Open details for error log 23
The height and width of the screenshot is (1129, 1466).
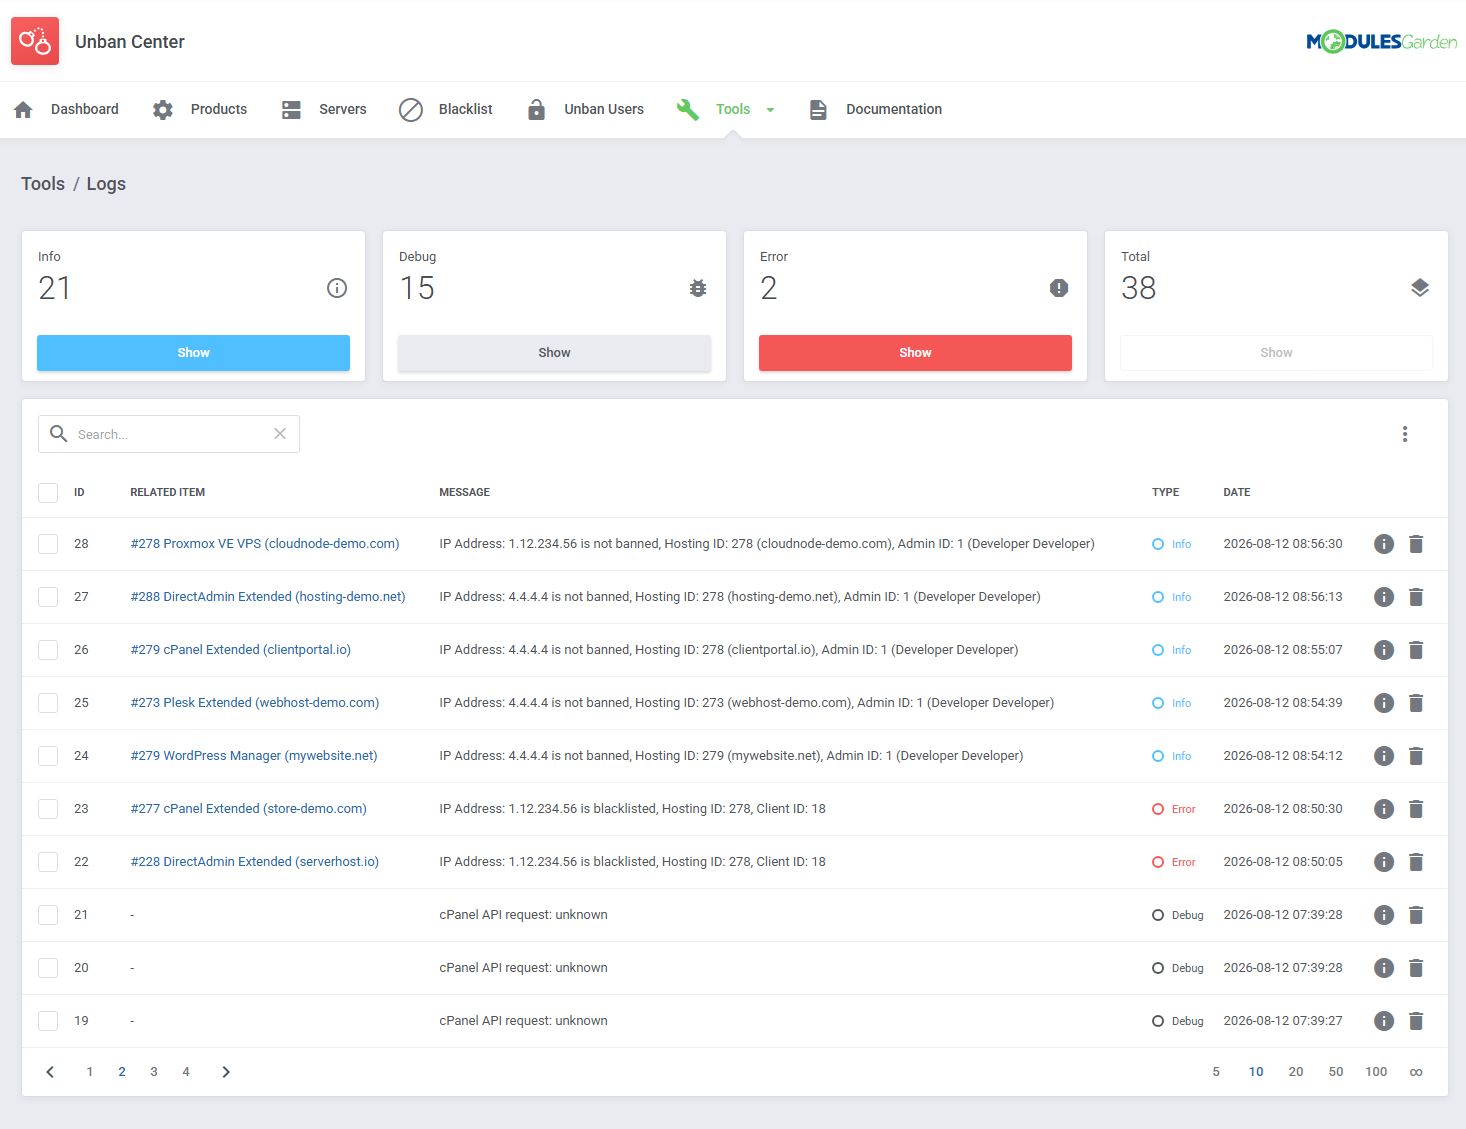(x=1384, y=809)
